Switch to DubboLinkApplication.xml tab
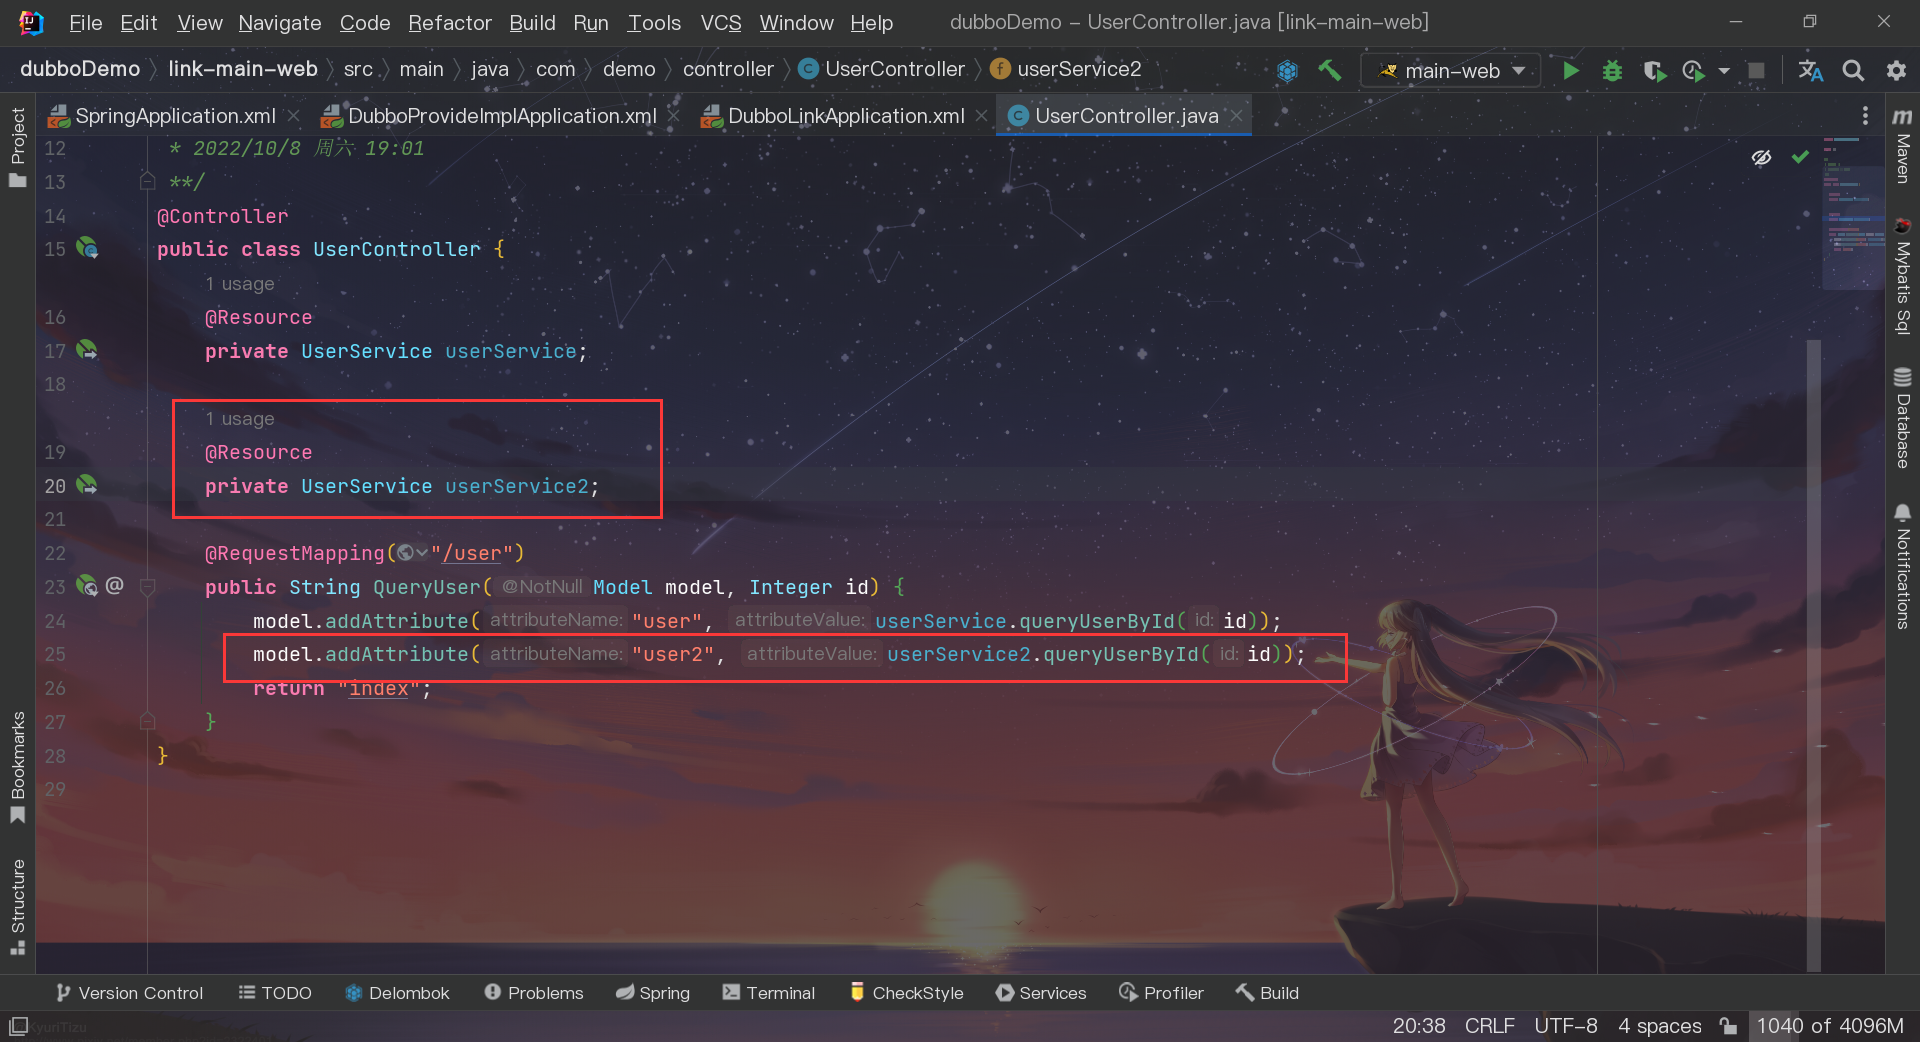The height and width of the screenshot is (1042, 1920). pyautogui.click(x=833, y=116)
